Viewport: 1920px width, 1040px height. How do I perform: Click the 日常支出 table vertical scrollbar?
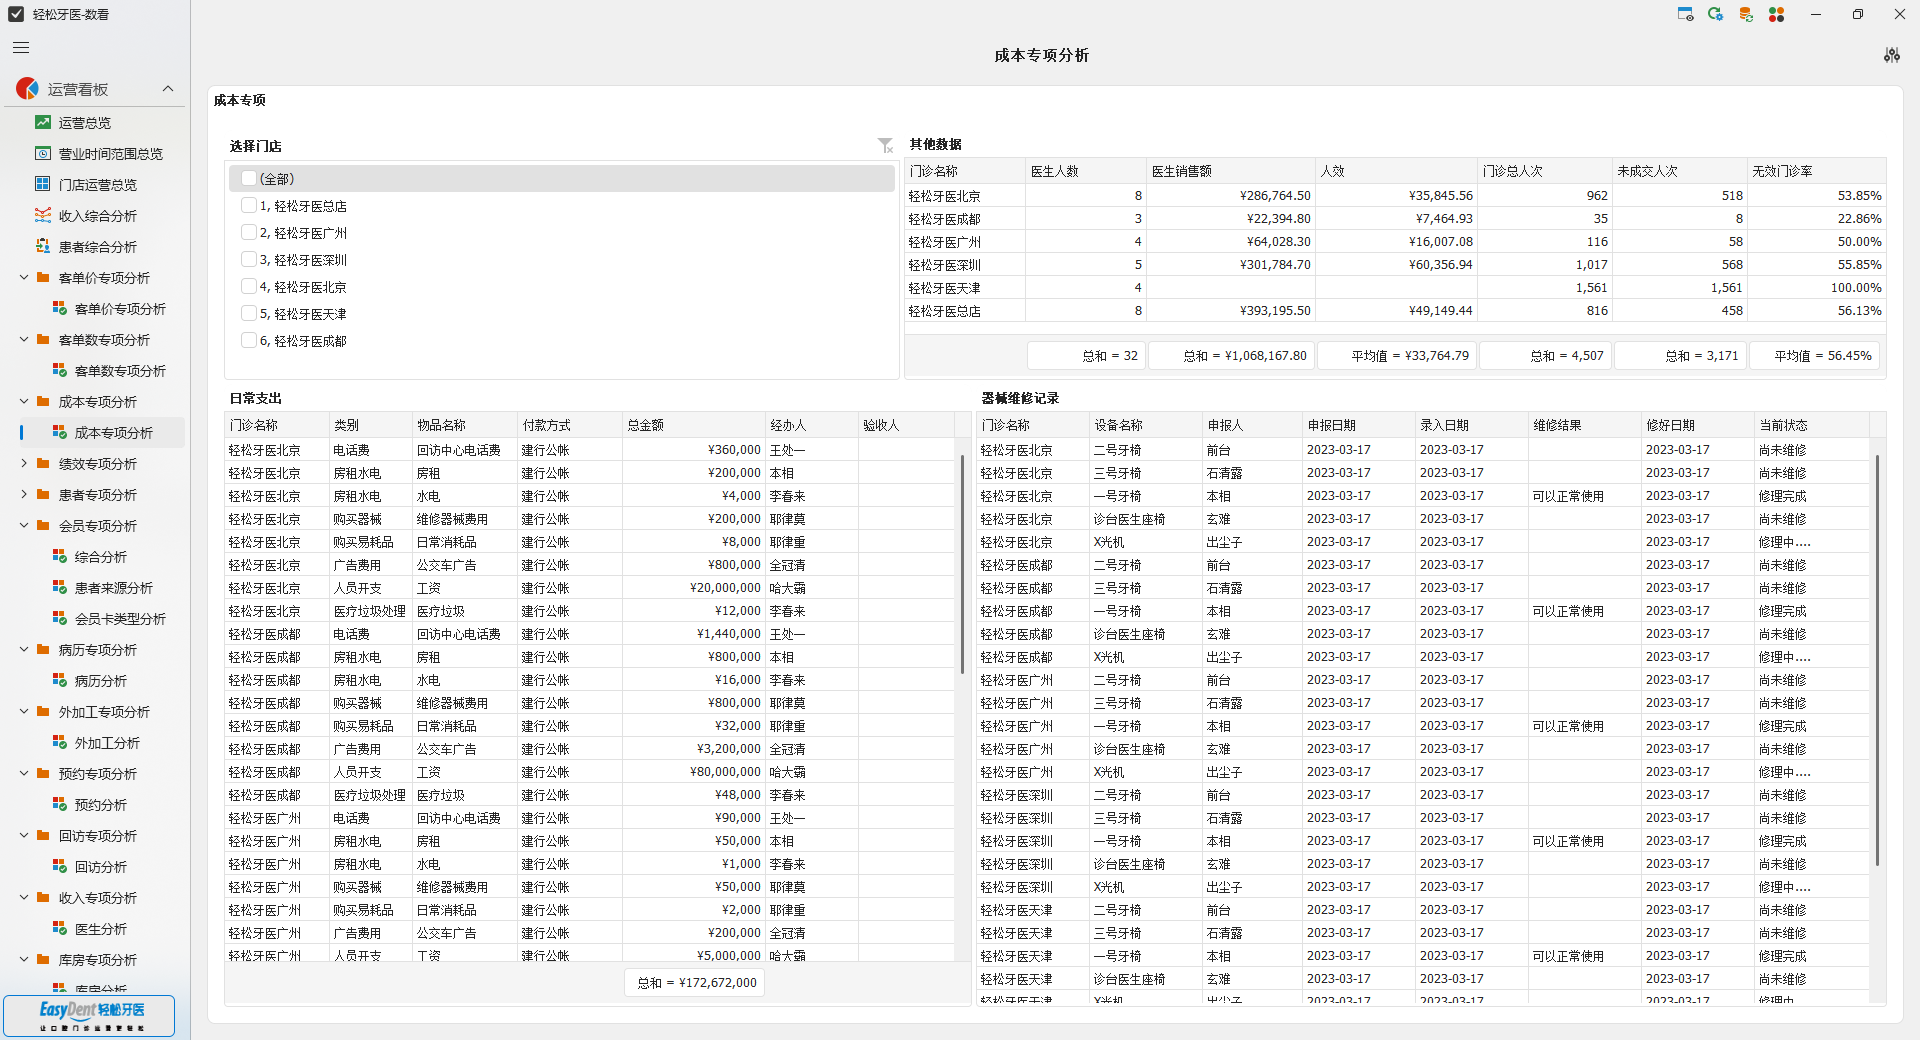[962, 563]
